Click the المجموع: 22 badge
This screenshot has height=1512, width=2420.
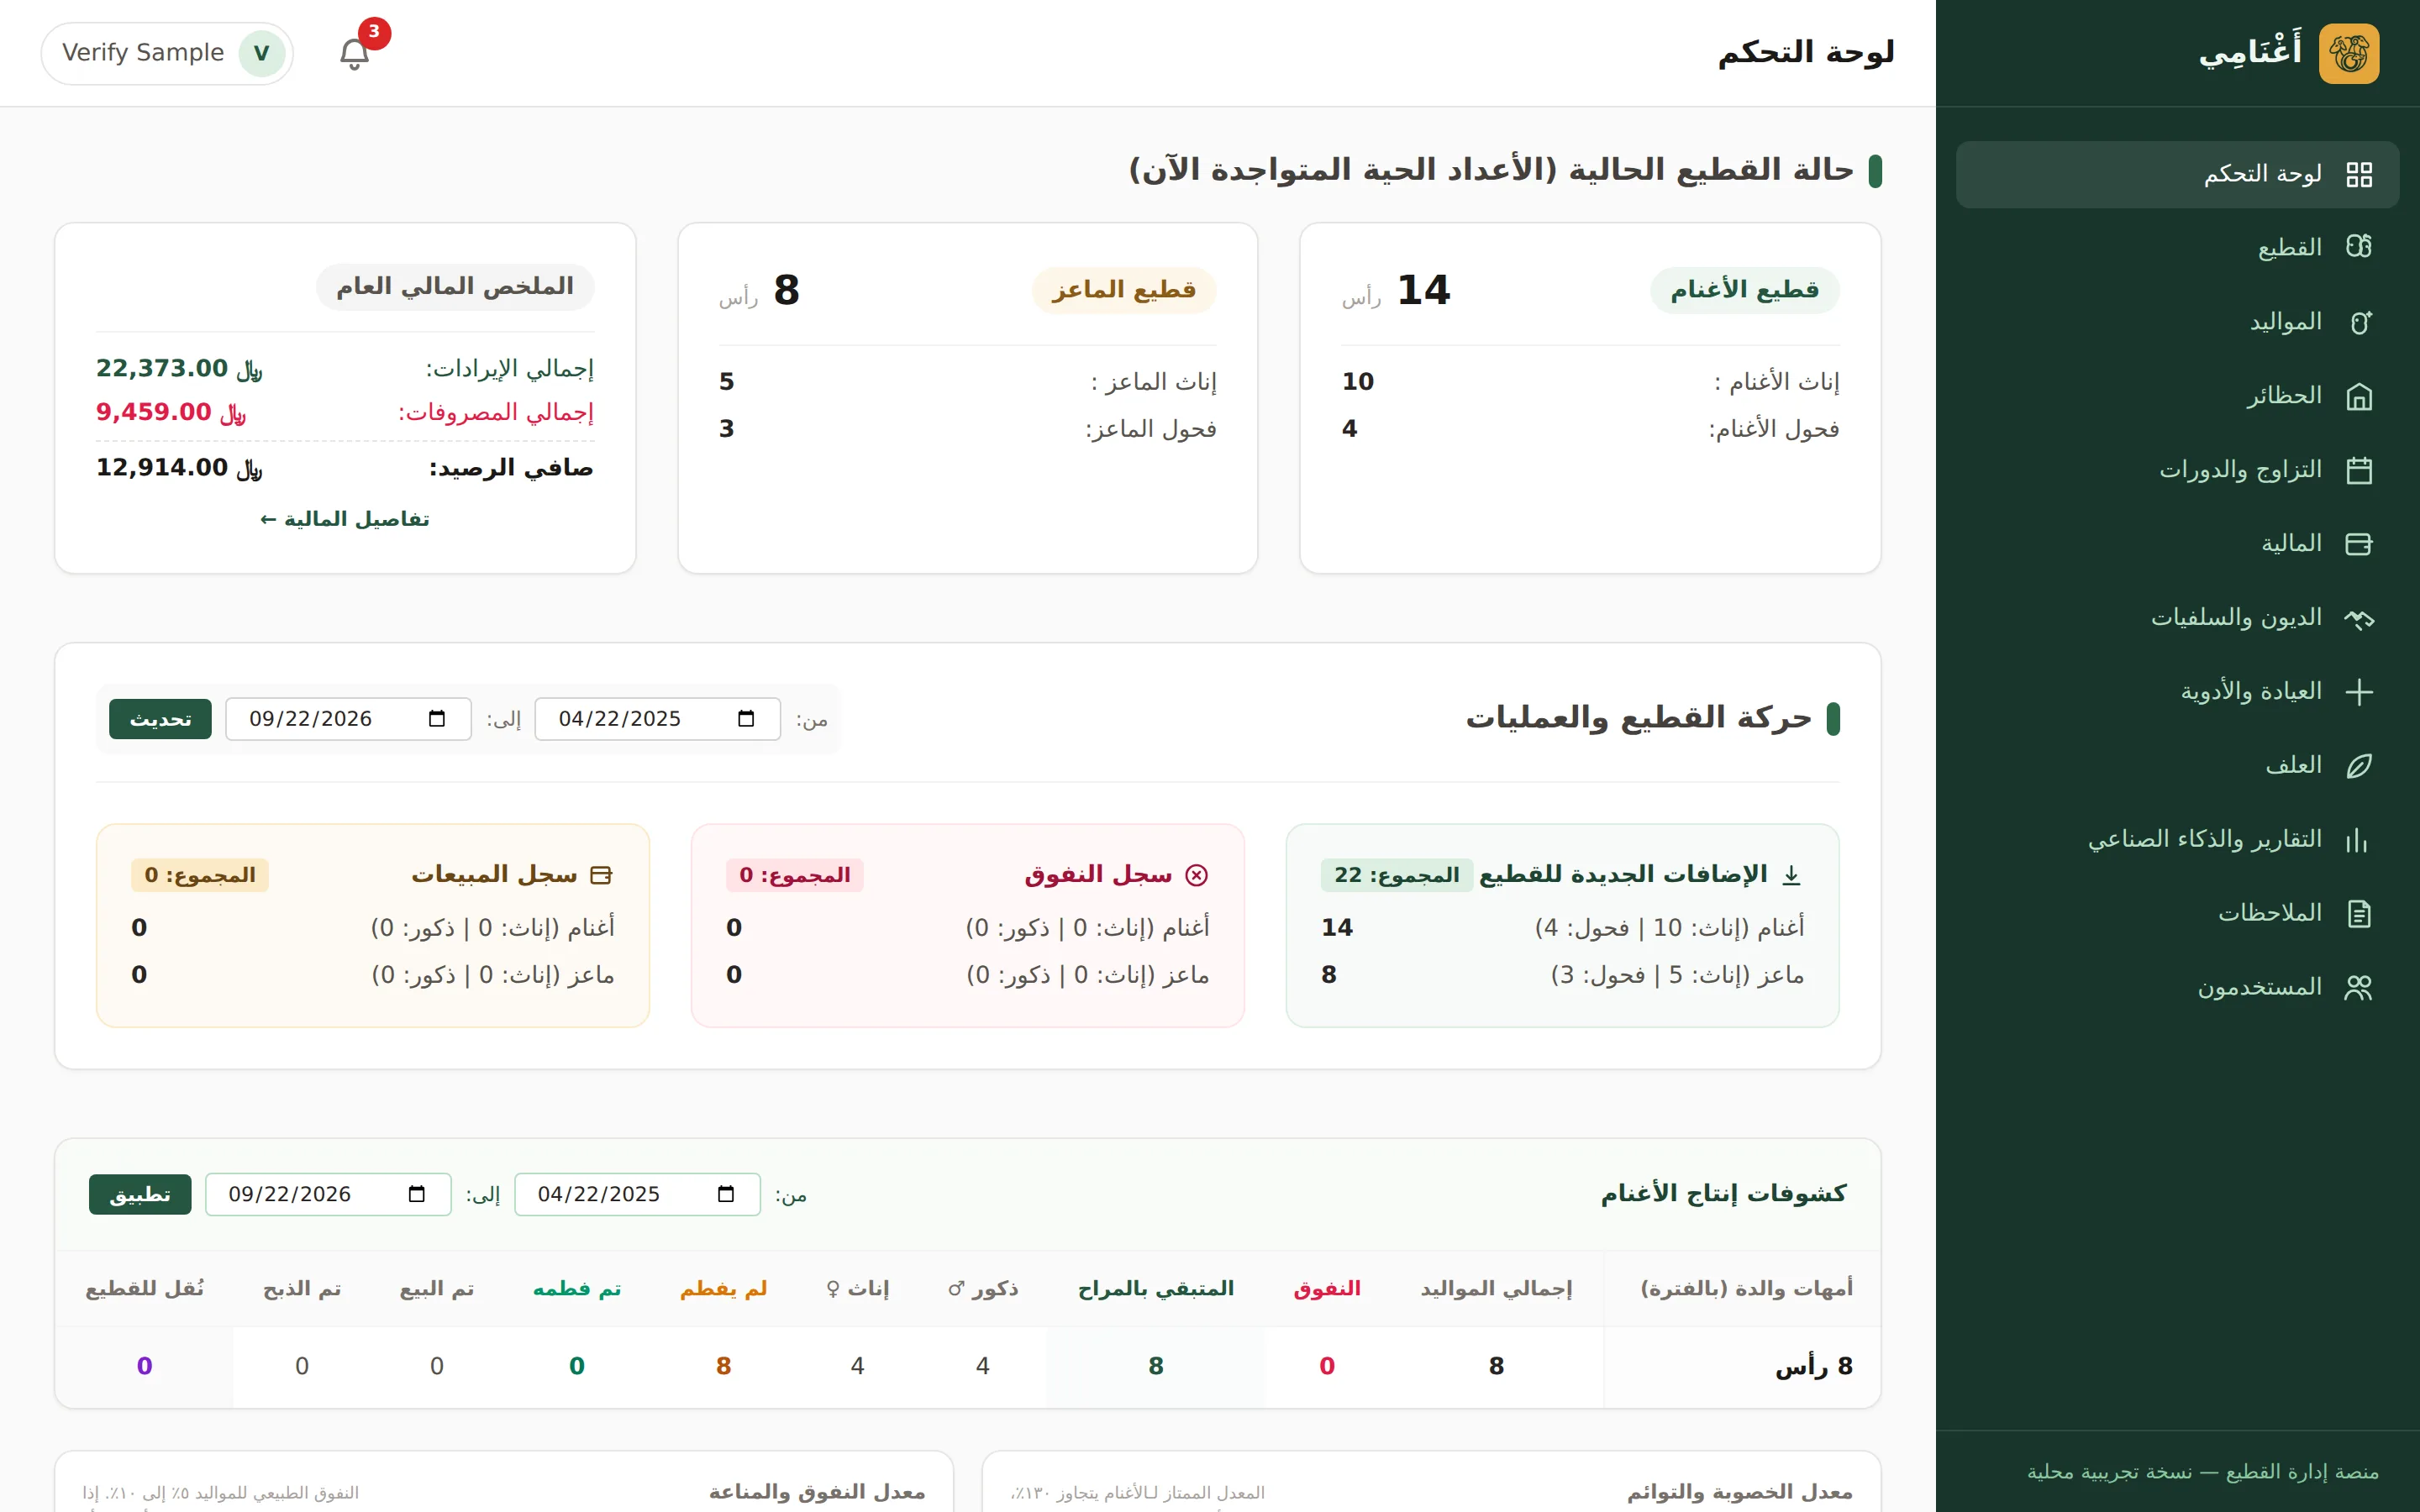click(x=1396, y=875)
